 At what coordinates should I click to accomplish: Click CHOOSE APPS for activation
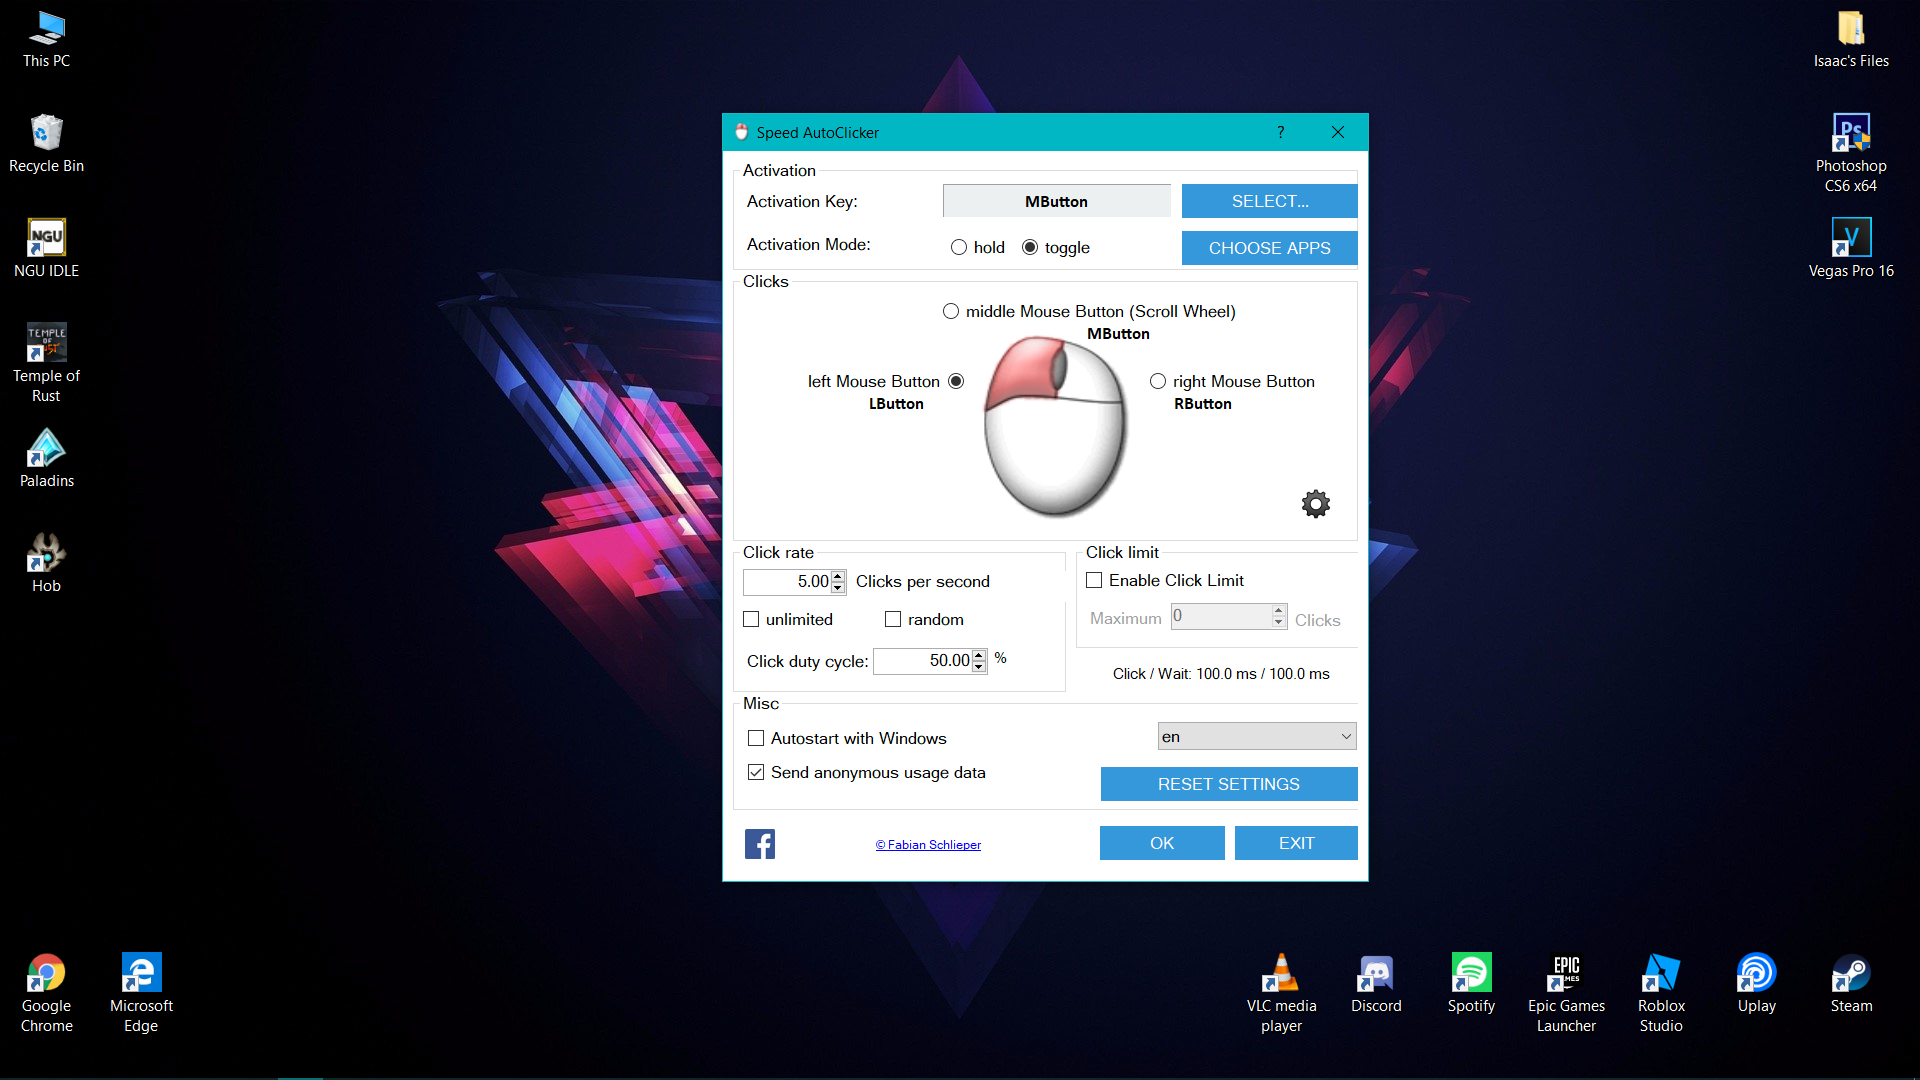tap(1269, 248)
